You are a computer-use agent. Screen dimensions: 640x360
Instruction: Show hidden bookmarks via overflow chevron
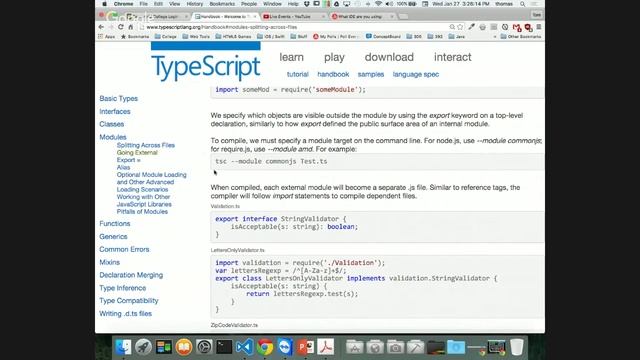click(495, 36)
